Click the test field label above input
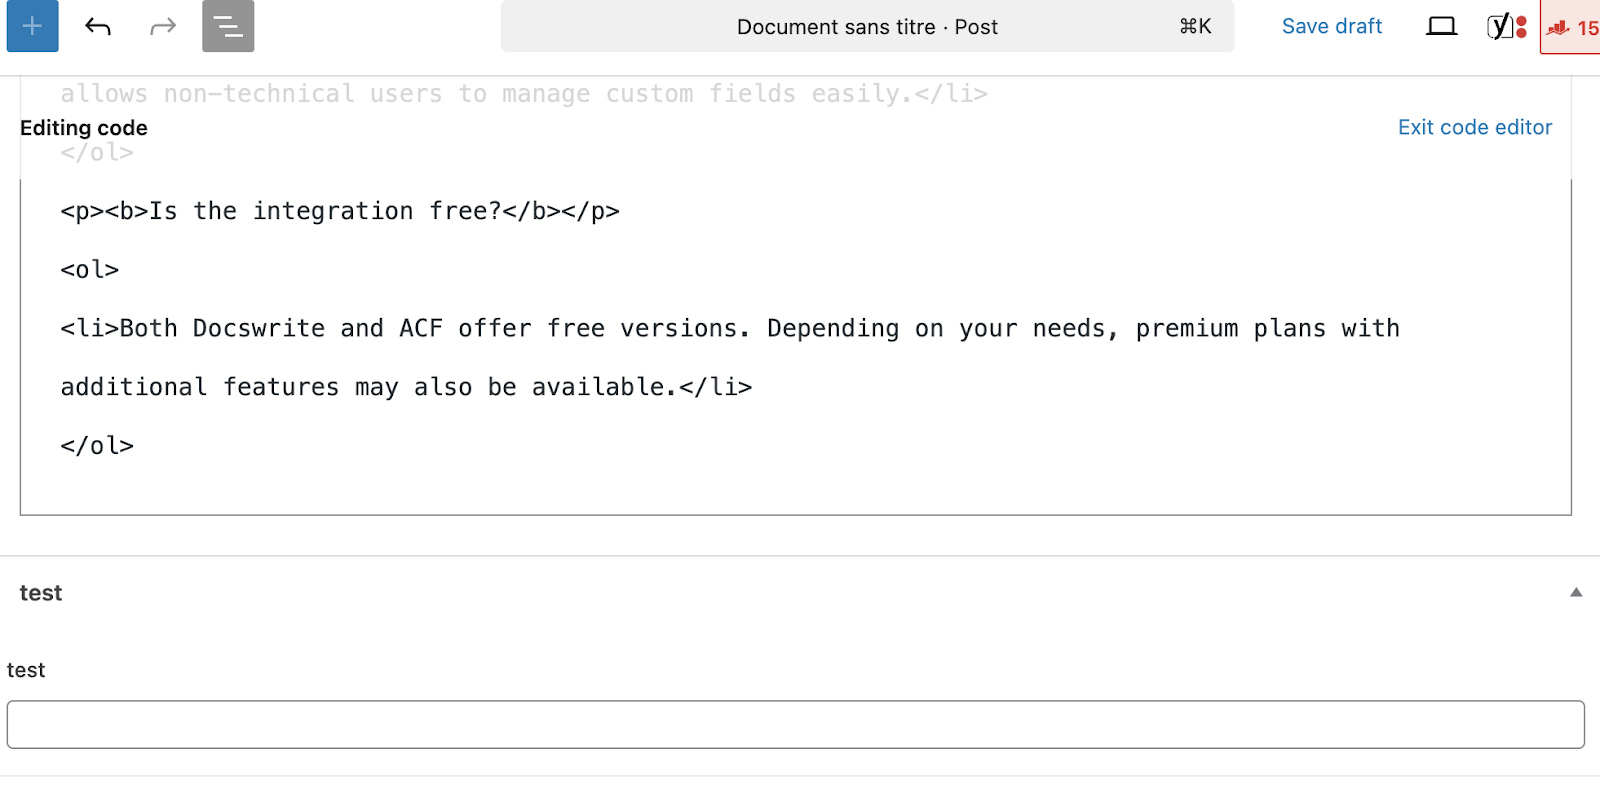 [26, 670]
